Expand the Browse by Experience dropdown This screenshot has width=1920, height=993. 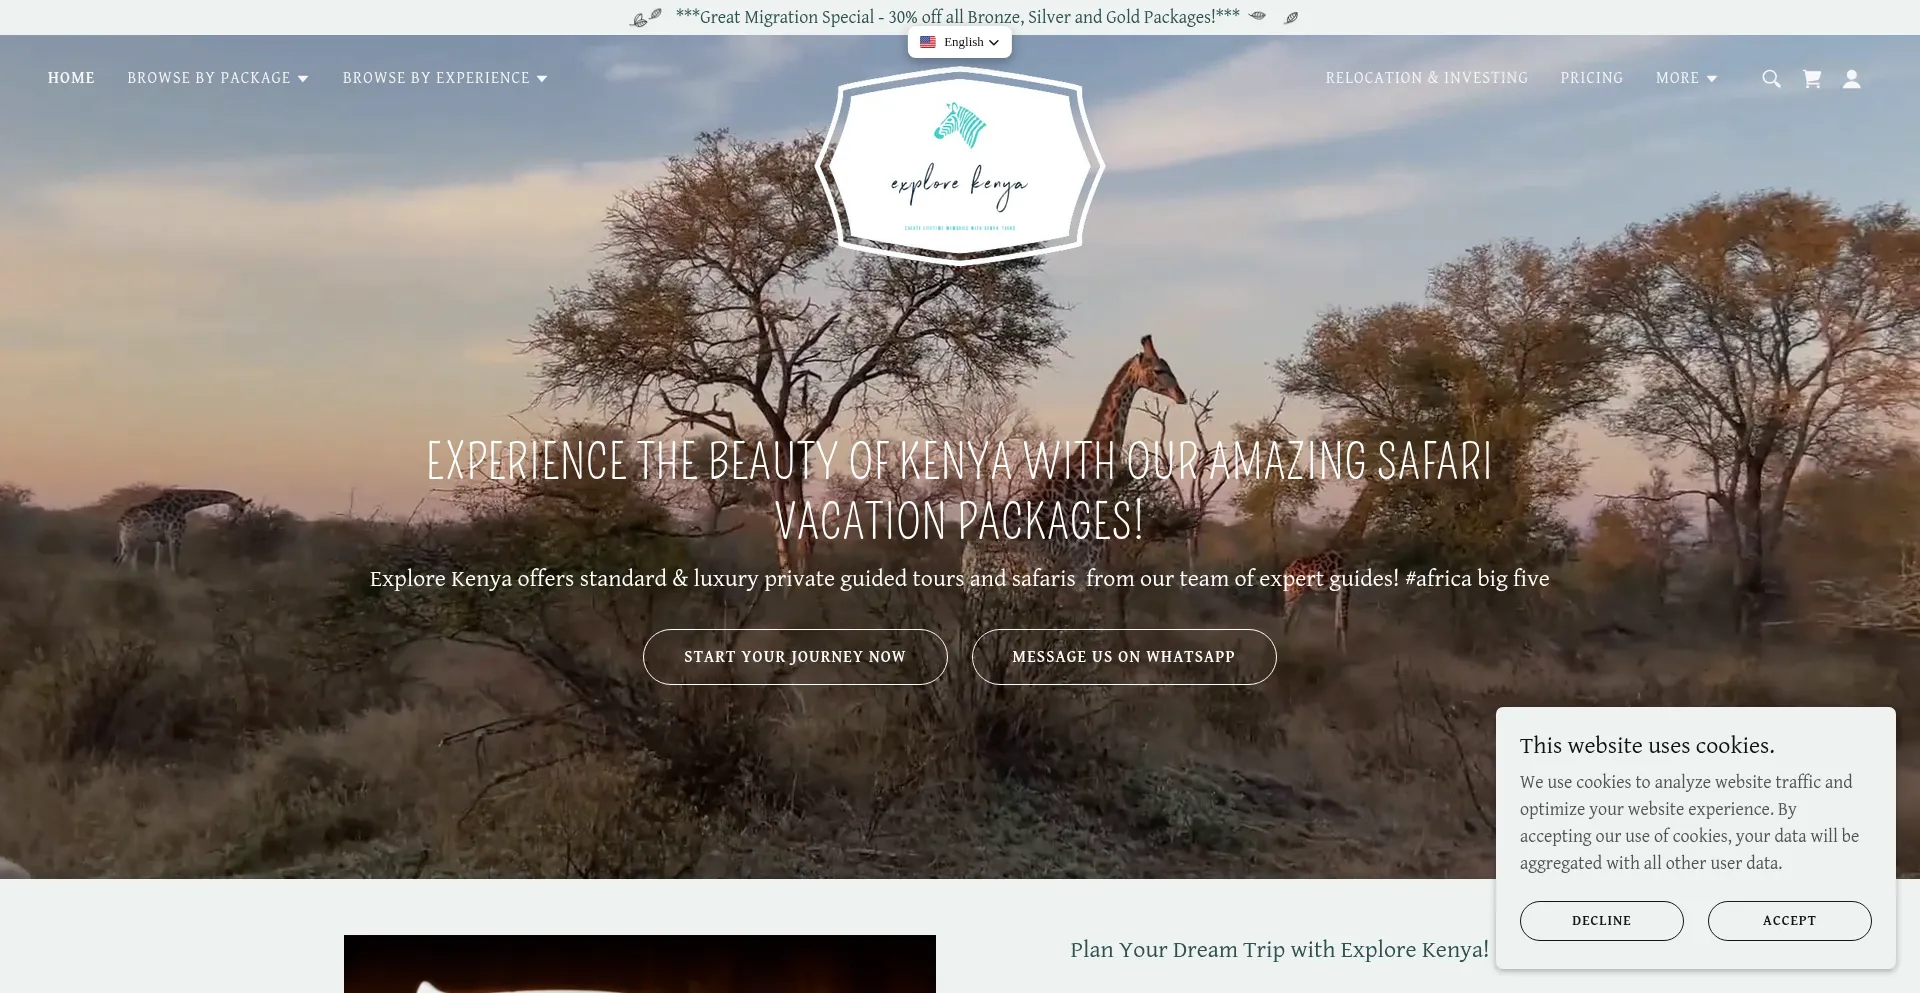pos(445,78)
